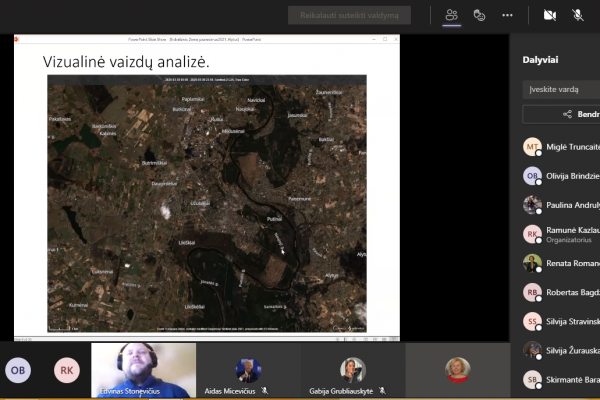
Task: Click the MT avatar in participants list
Action: pos(532,147)
